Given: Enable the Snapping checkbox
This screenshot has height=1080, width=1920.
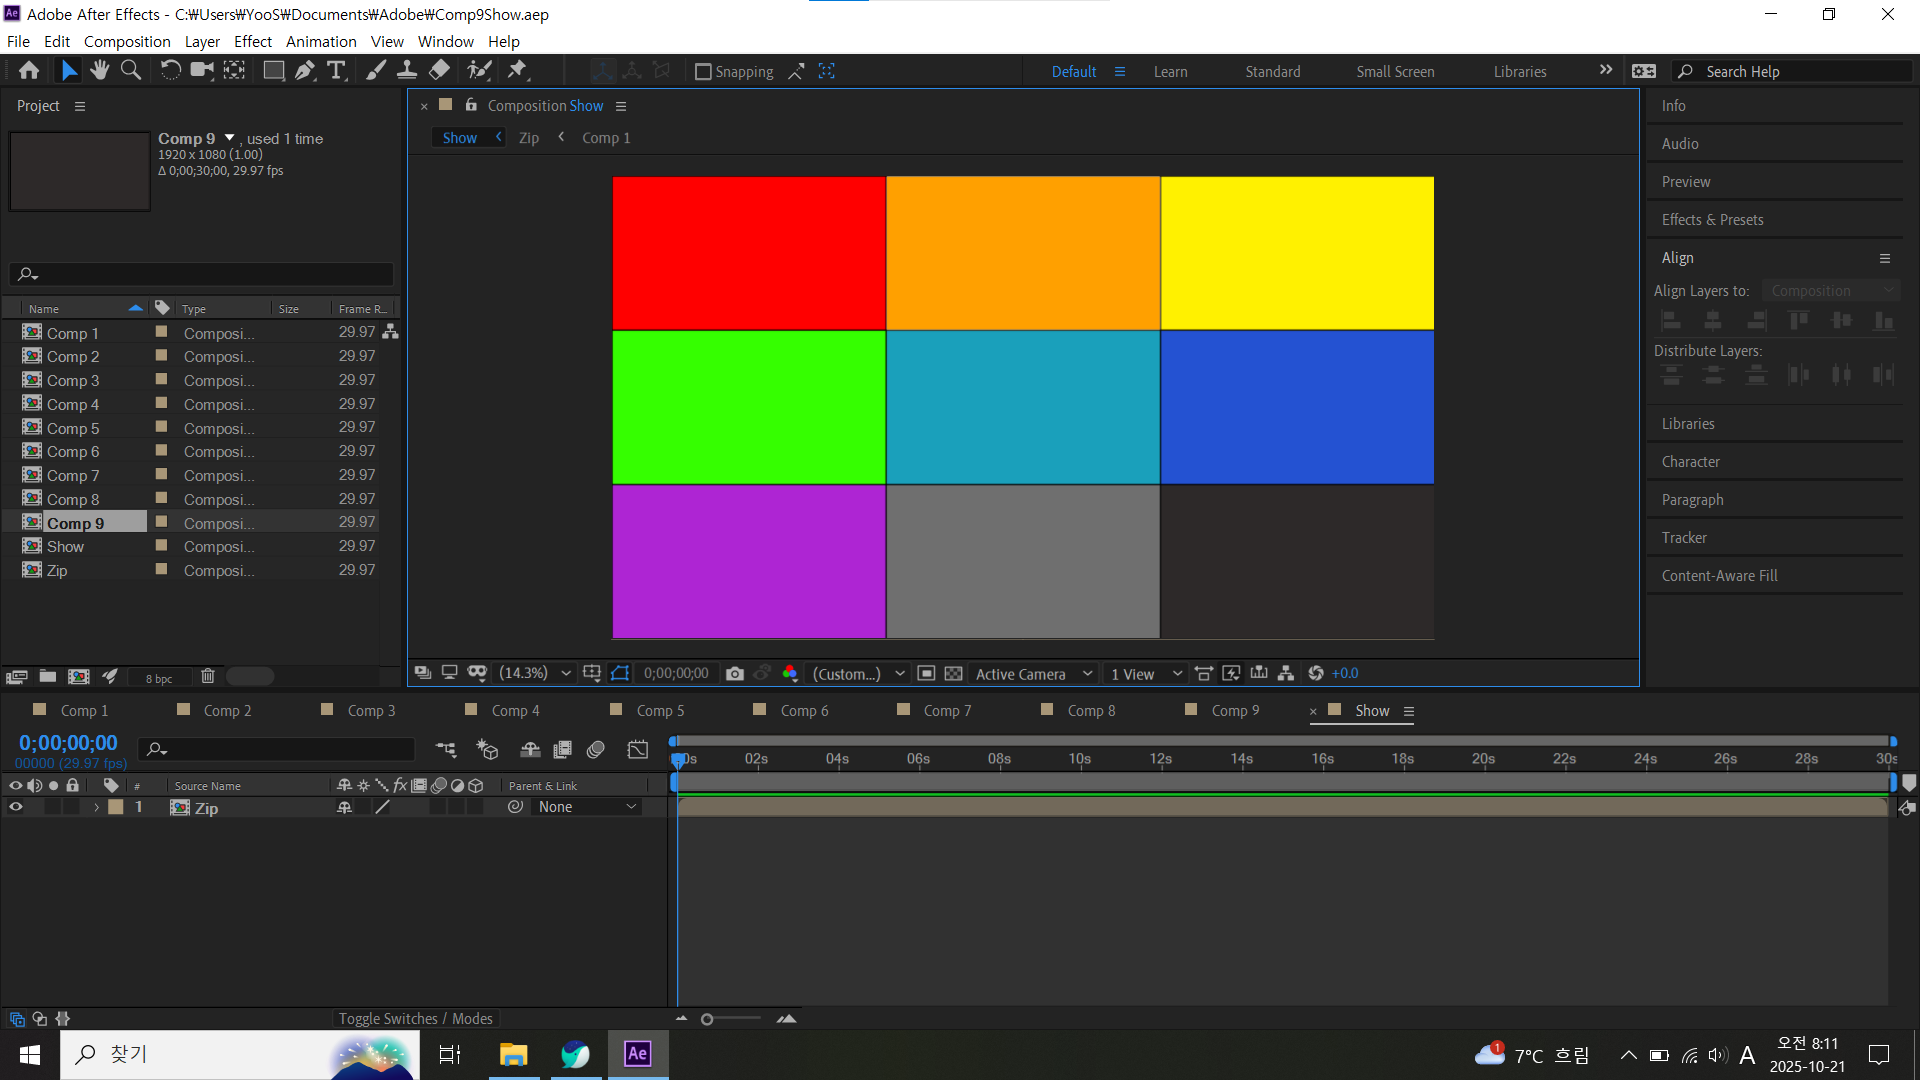Looking at the screenshot, I should 703,72.
